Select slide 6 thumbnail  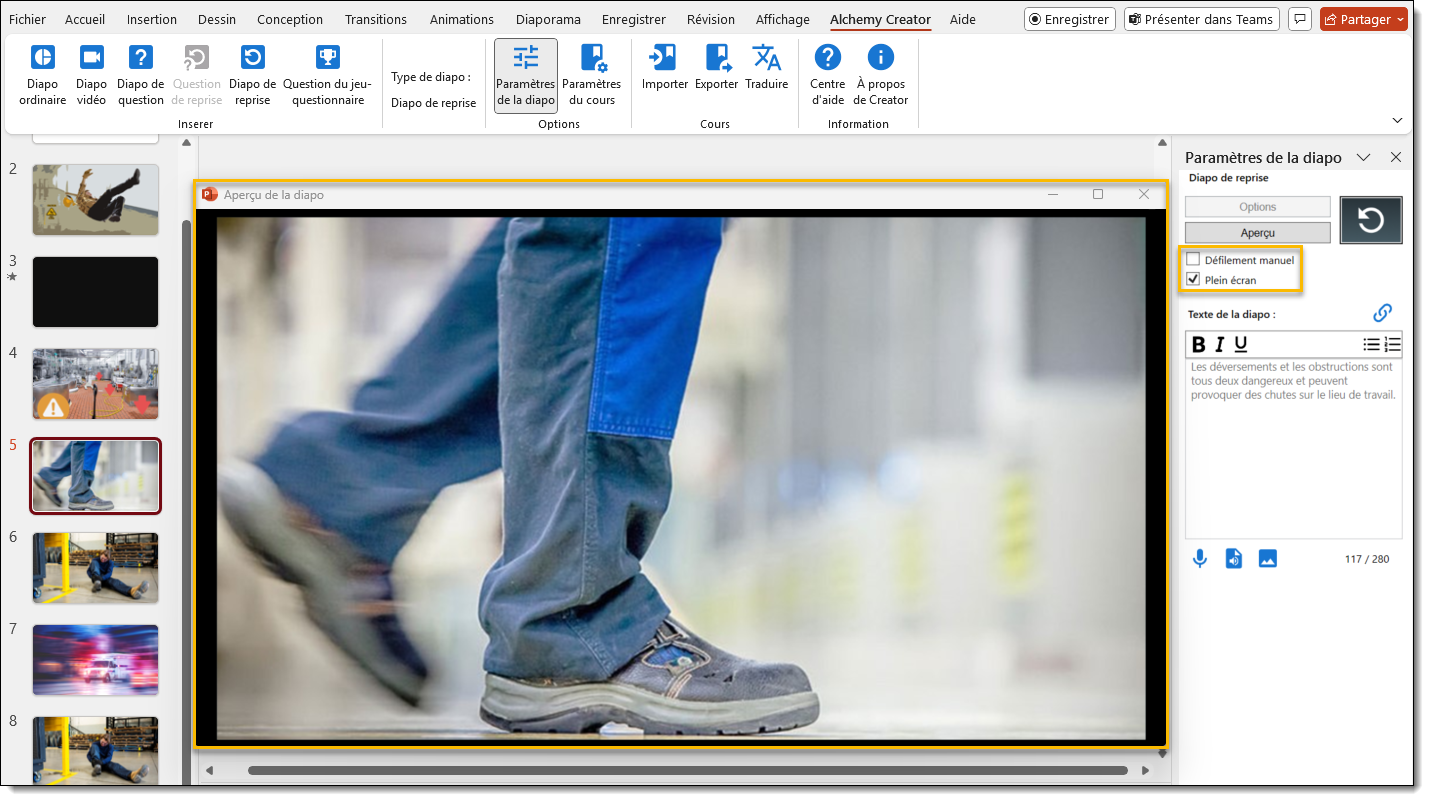96,567
